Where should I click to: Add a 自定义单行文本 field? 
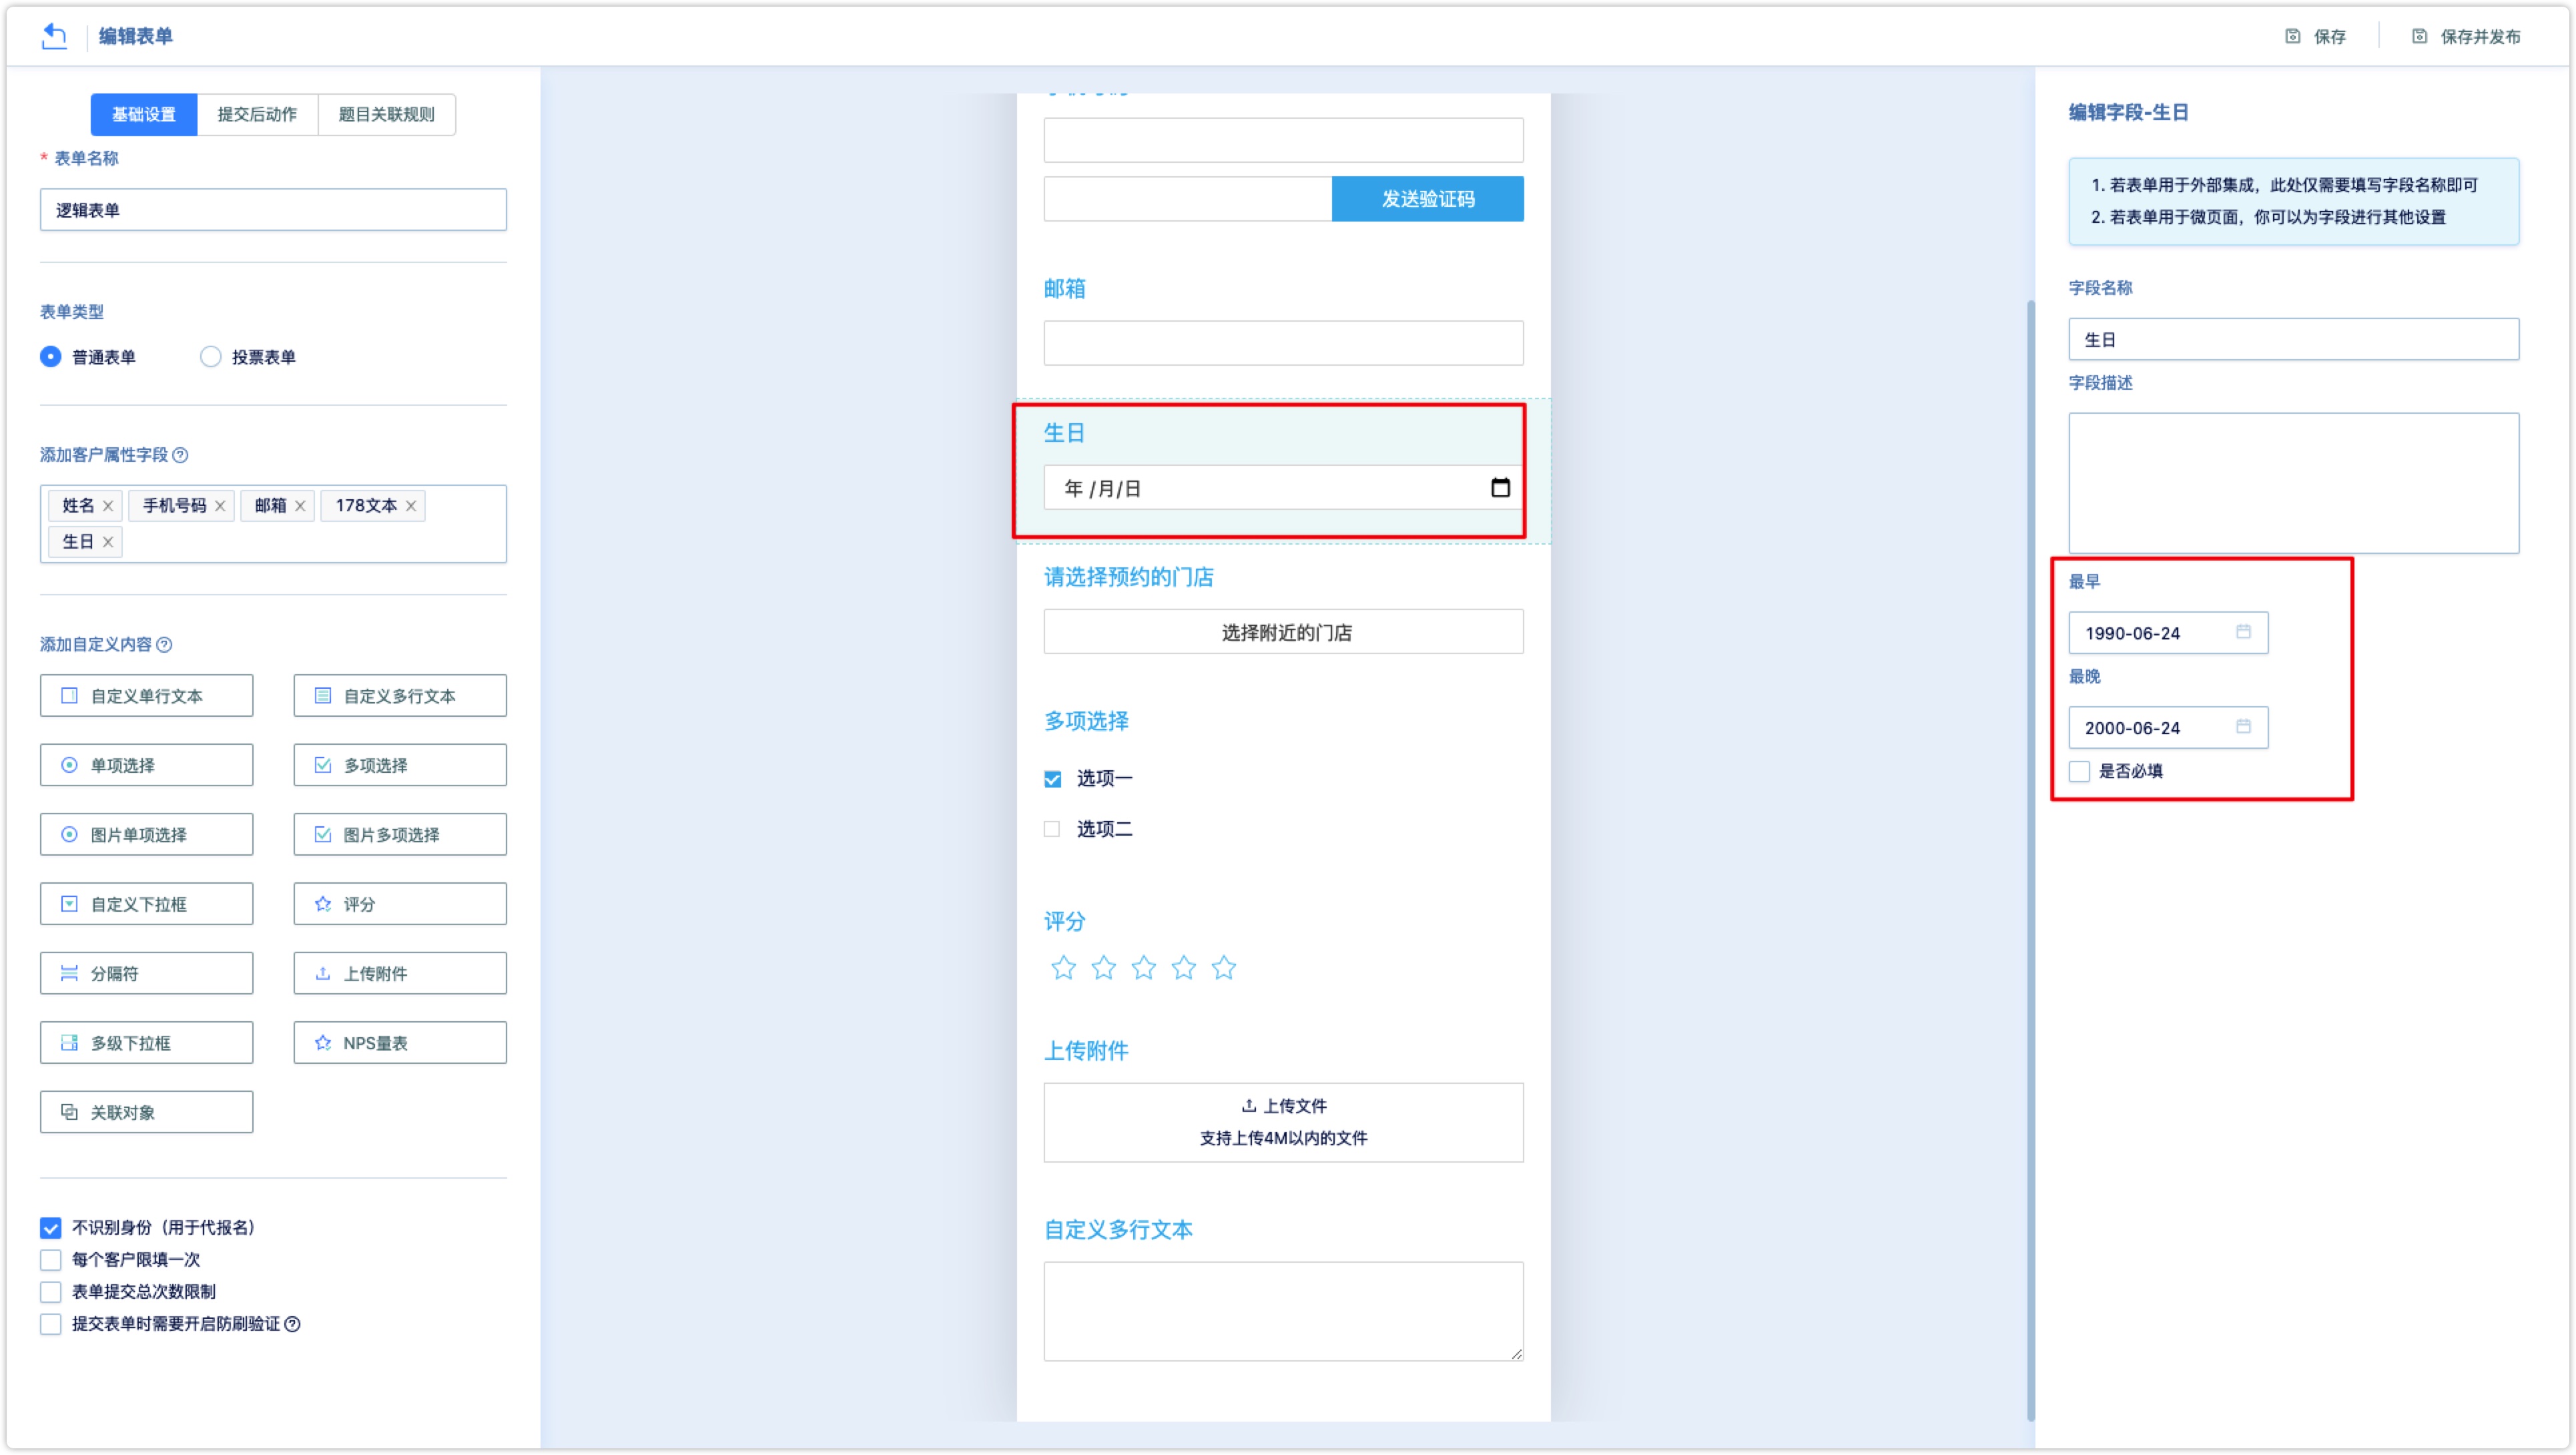[x=147, y=695]
